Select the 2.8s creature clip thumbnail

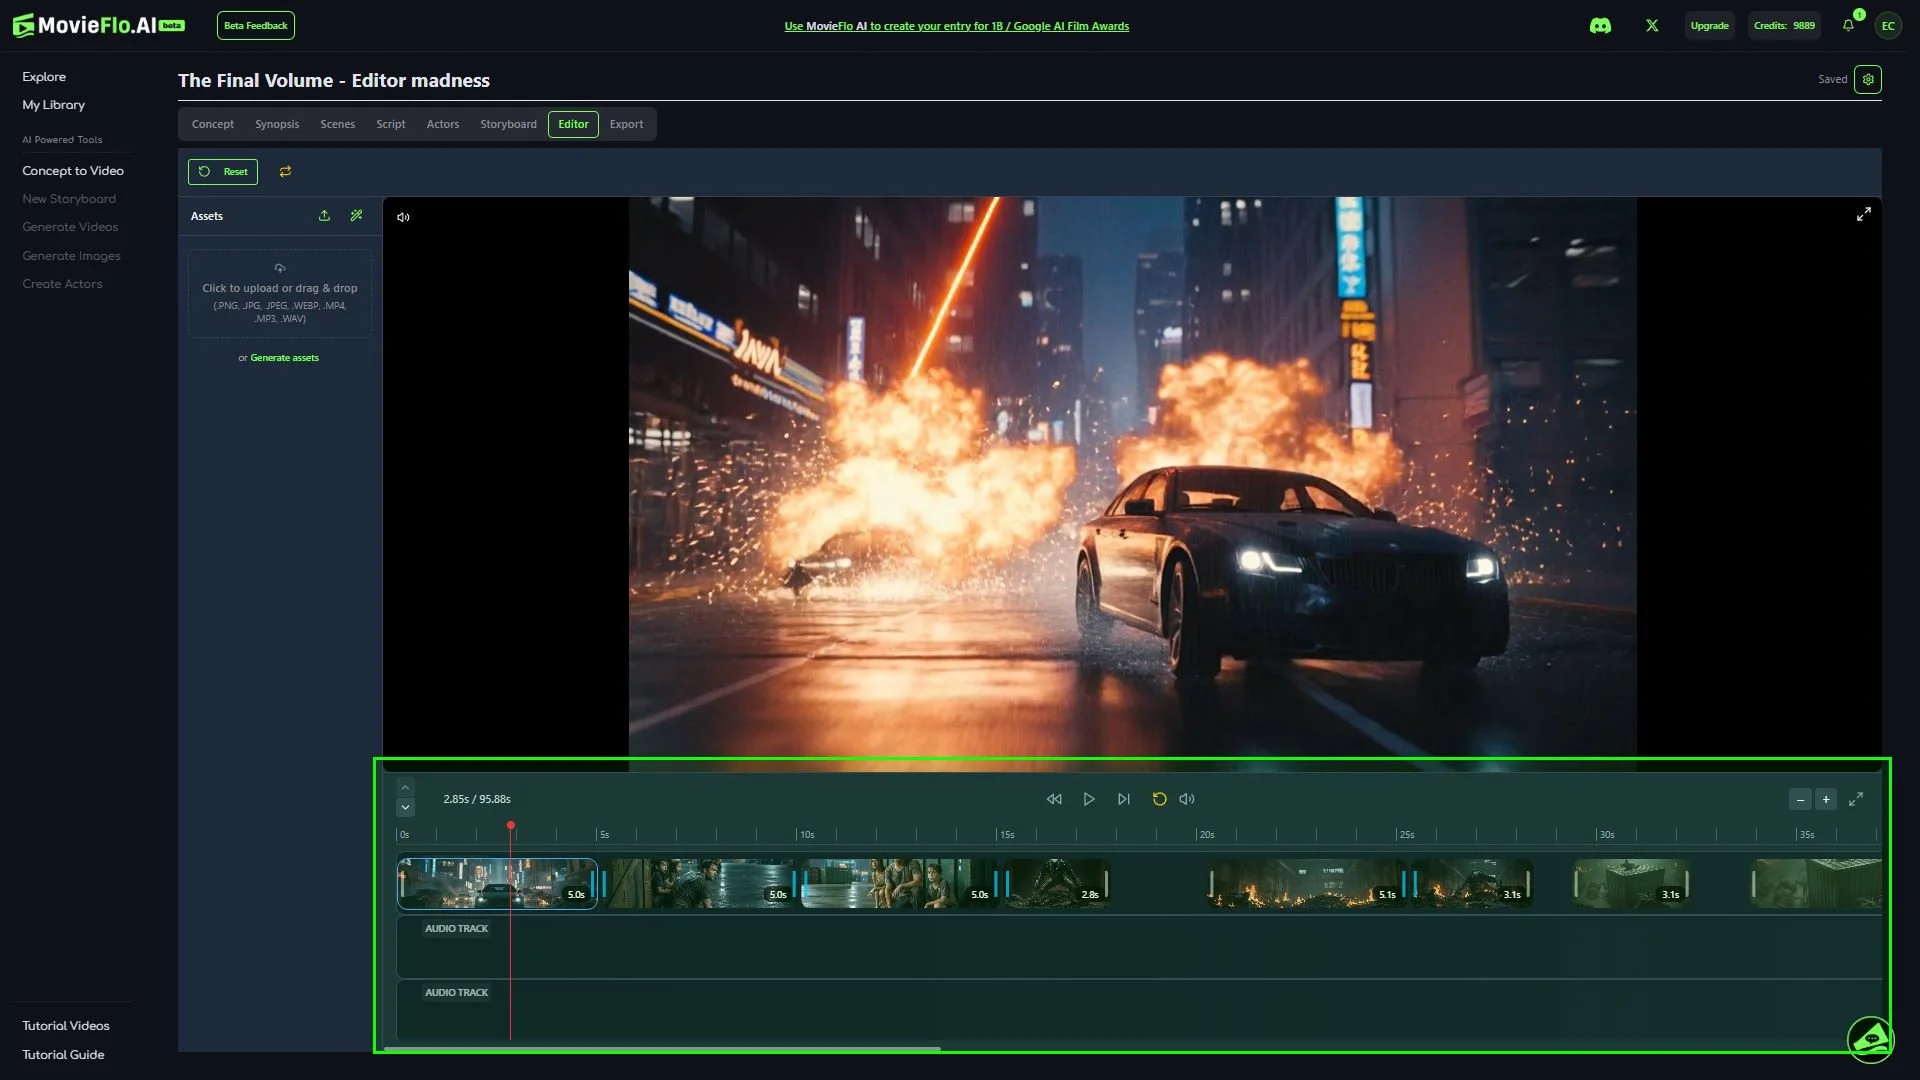click(x=1056, y=883)
